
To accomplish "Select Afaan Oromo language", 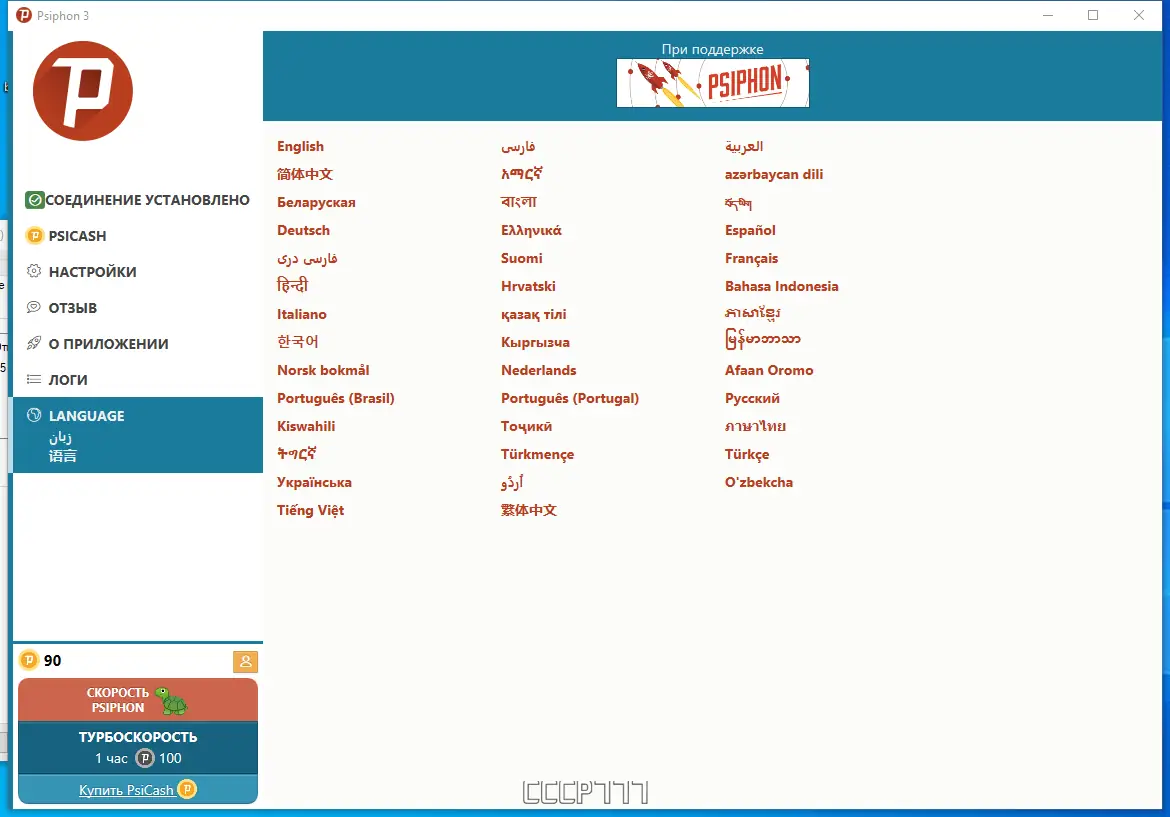I will 769,370.
